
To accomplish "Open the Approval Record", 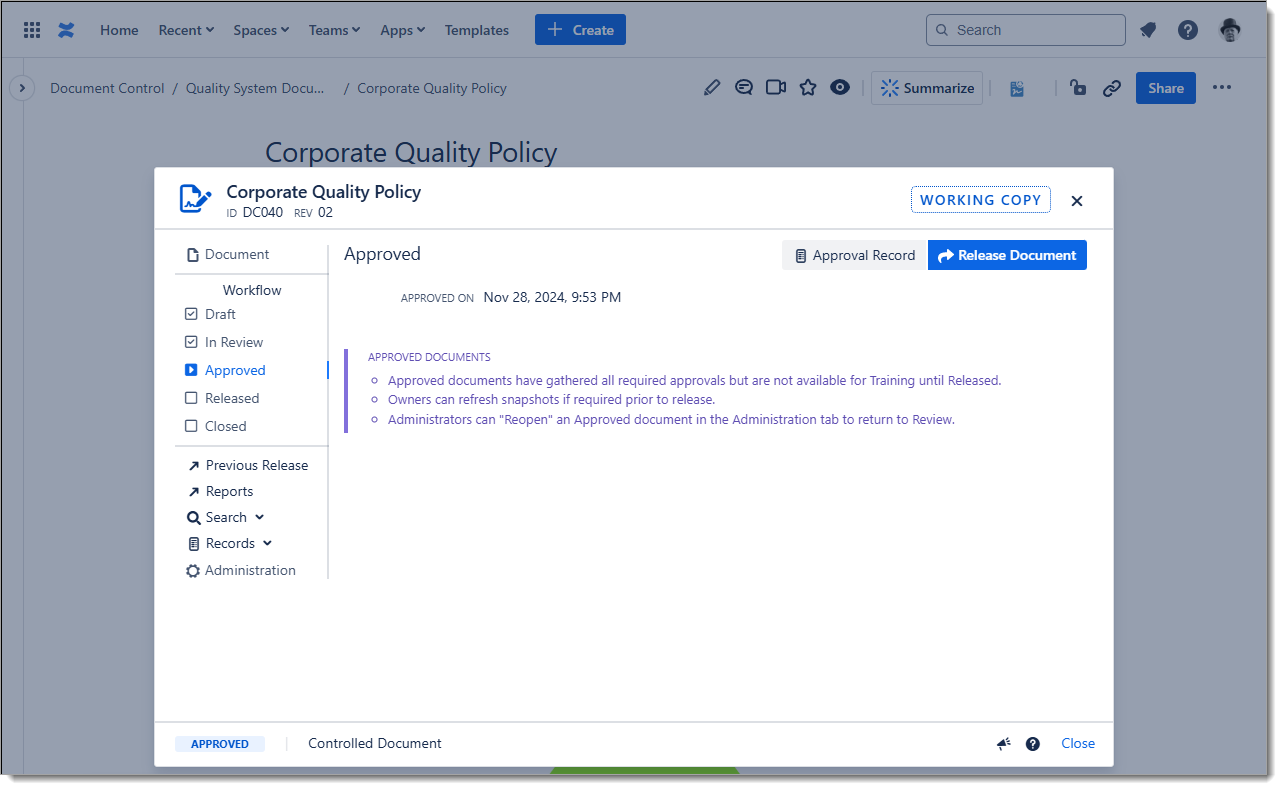I will pos(855,255).
